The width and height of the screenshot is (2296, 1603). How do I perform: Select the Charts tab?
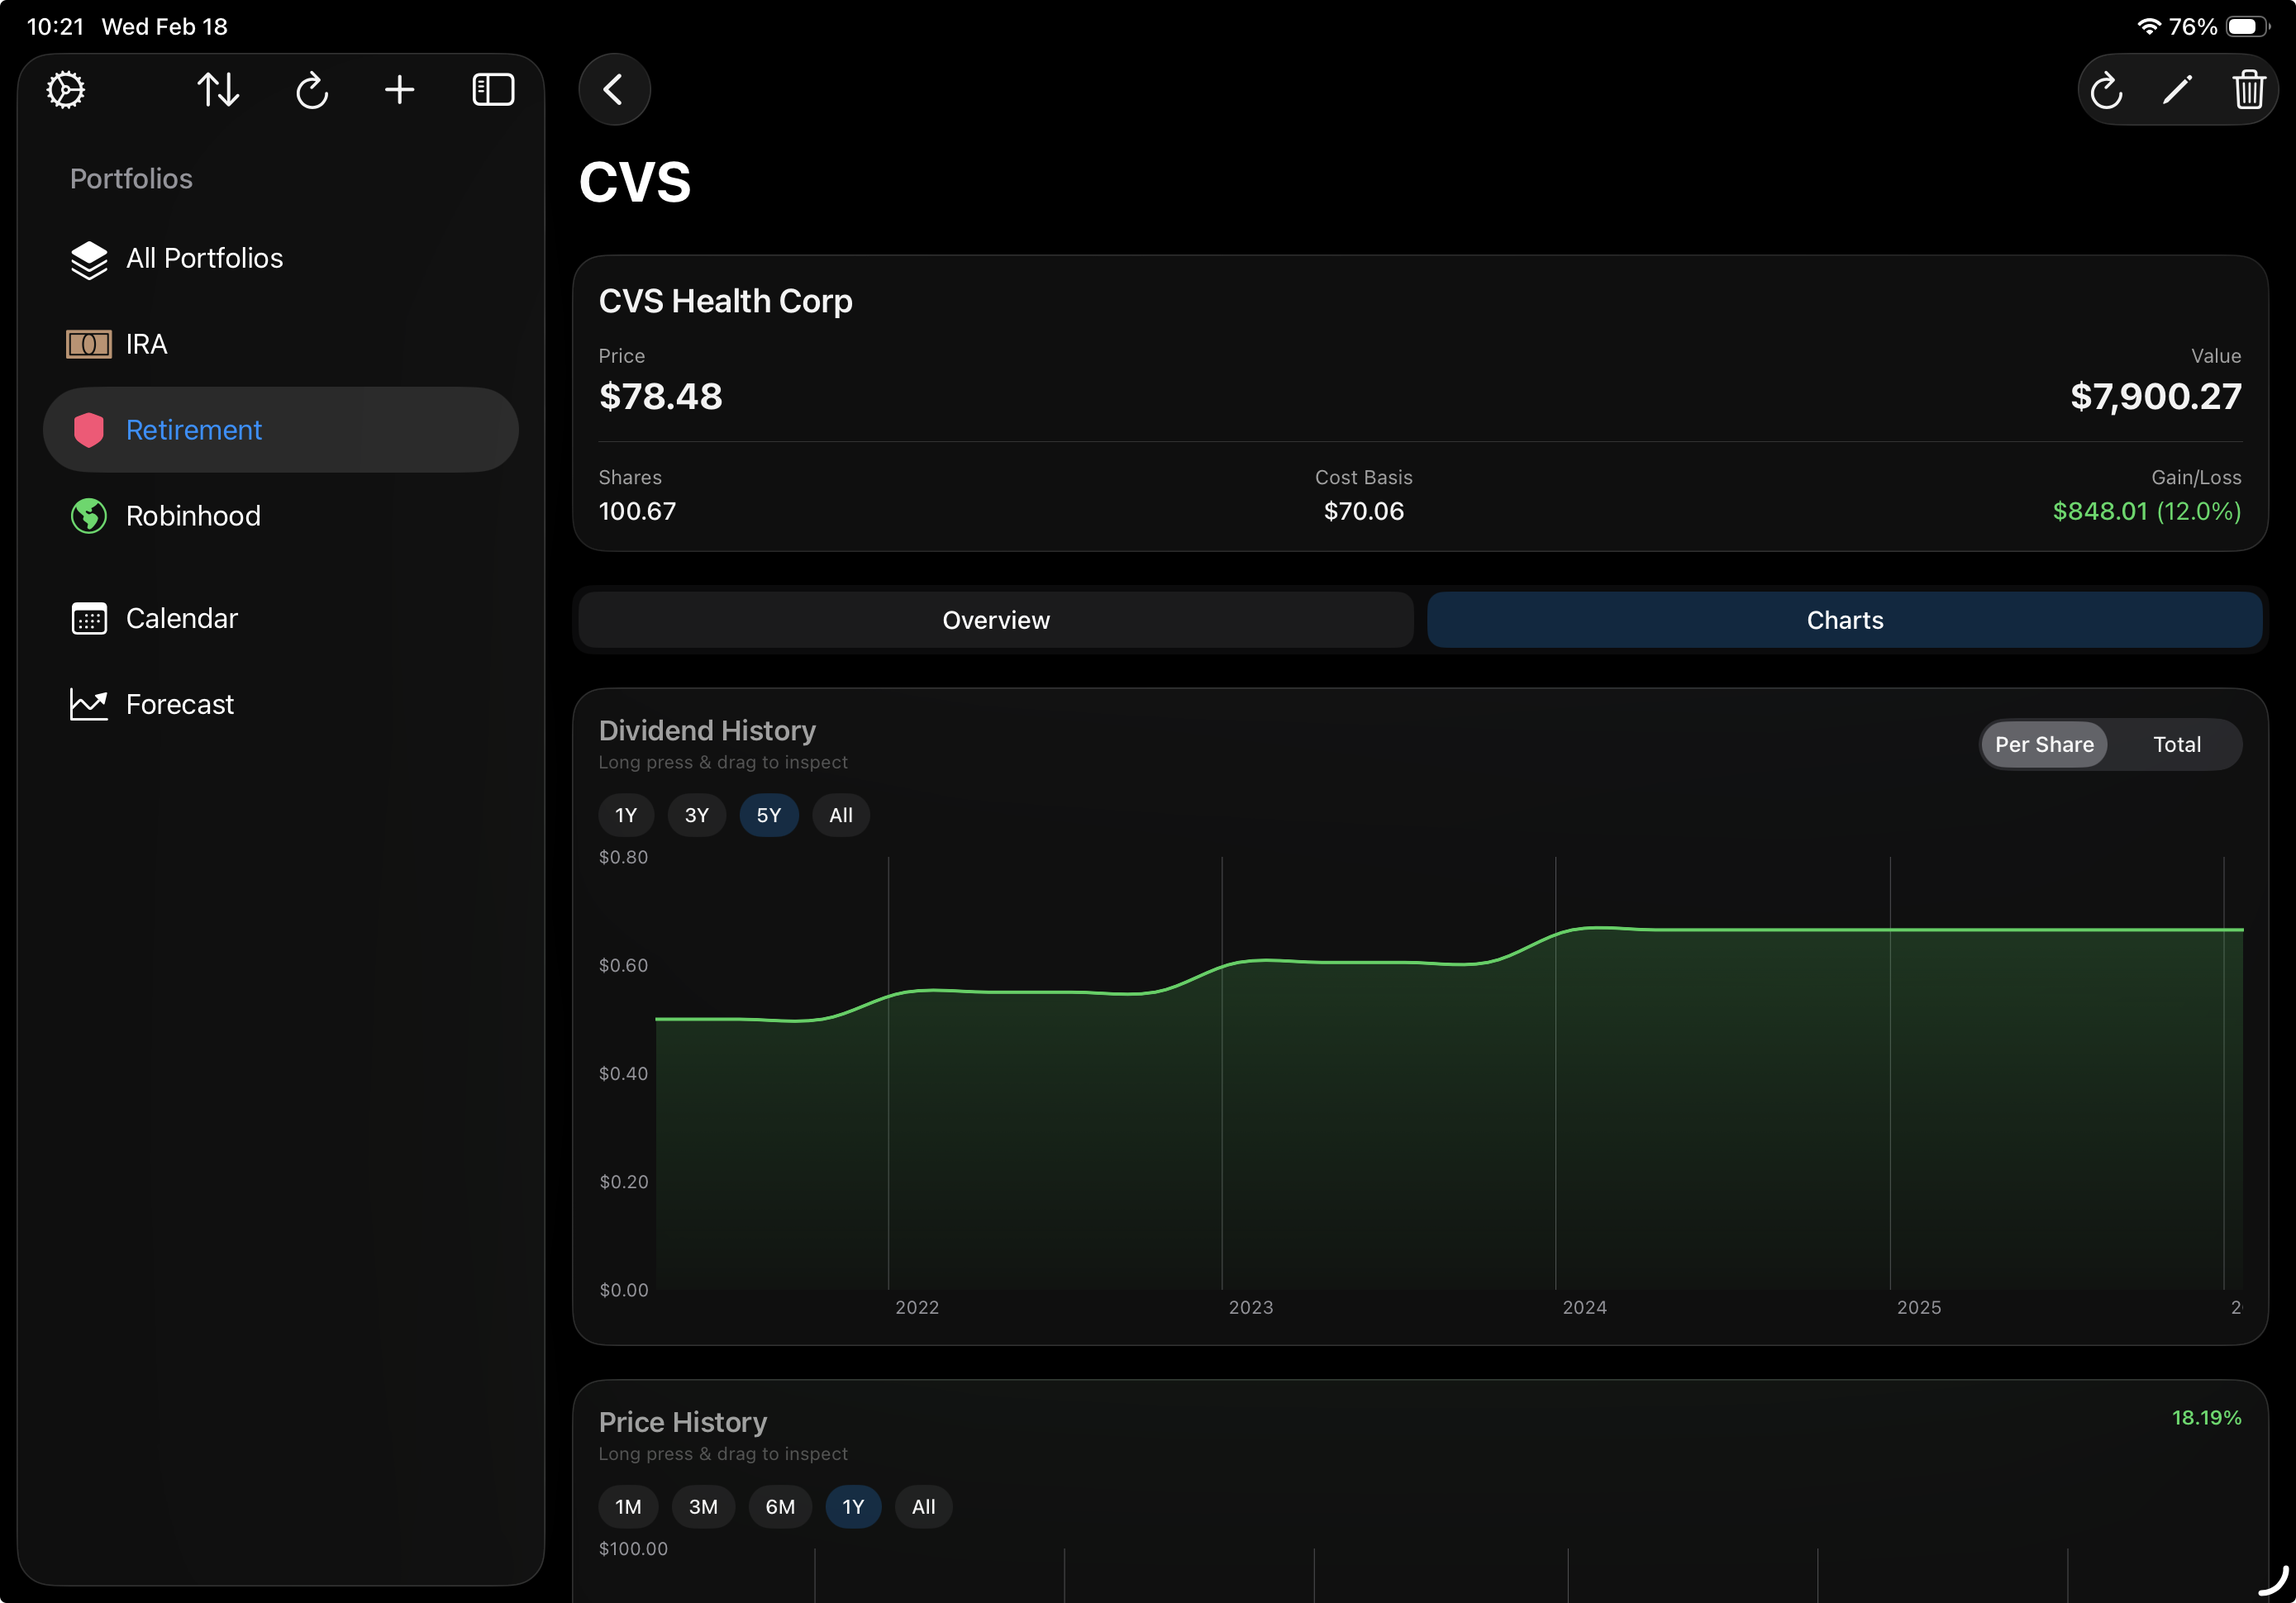tap(1844, 620)
